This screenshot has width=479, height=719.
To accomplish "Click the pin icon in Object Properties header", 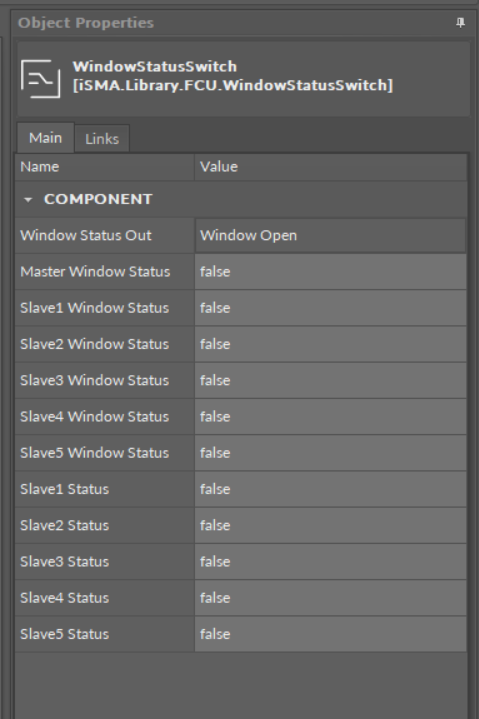I will pyautogui.click(x=460, y=22).
